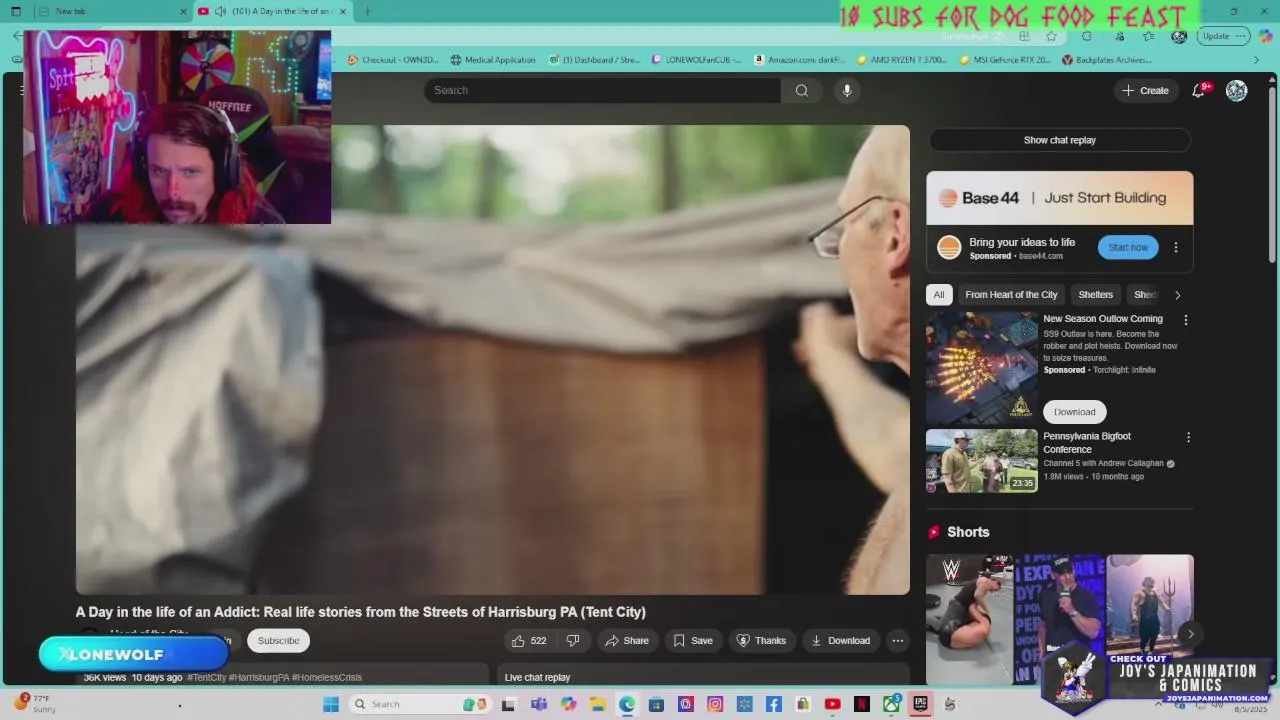This screenshot has width=1280, height=720.
Task: Click Edge Update button
Action: (x=1224, y=36)
